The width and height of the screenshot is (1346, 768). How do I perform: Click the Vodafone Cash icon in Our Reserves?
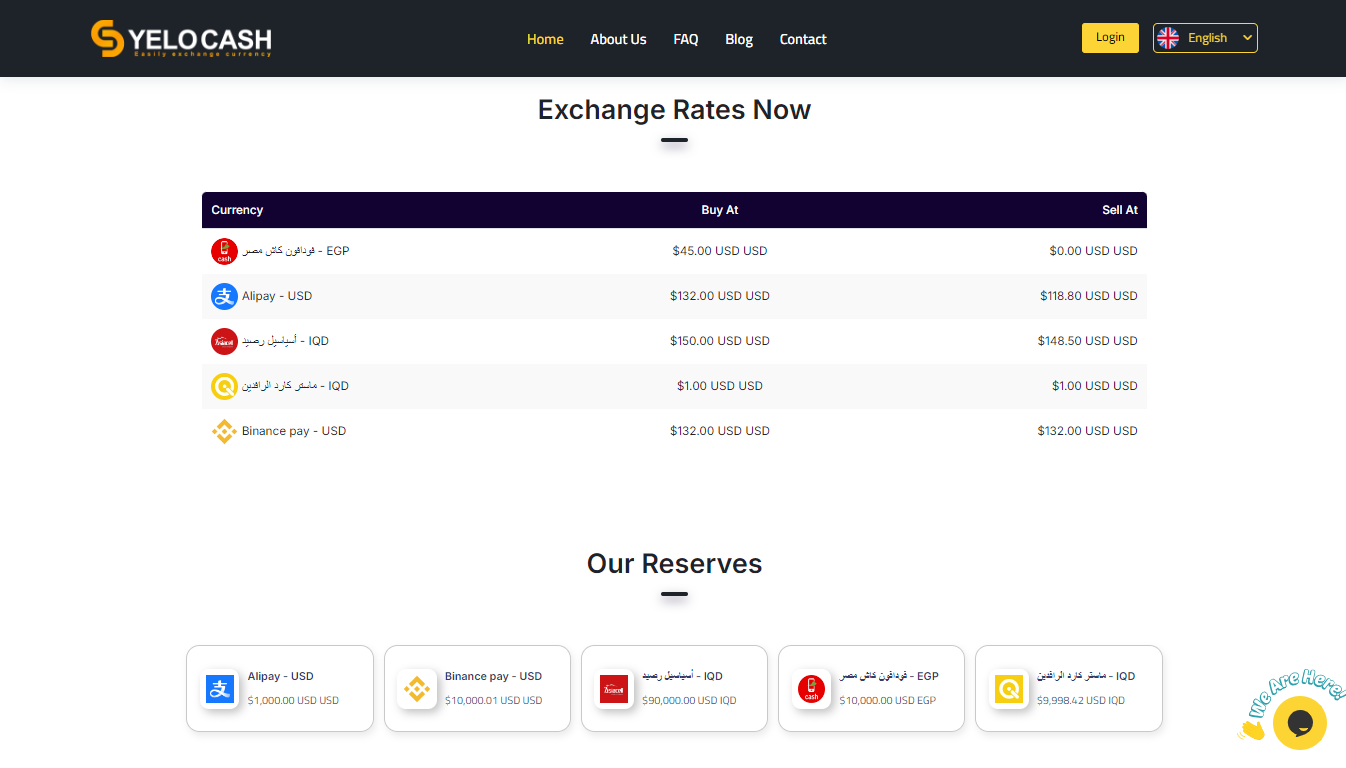pyautogui.click(x=811, y=689)
